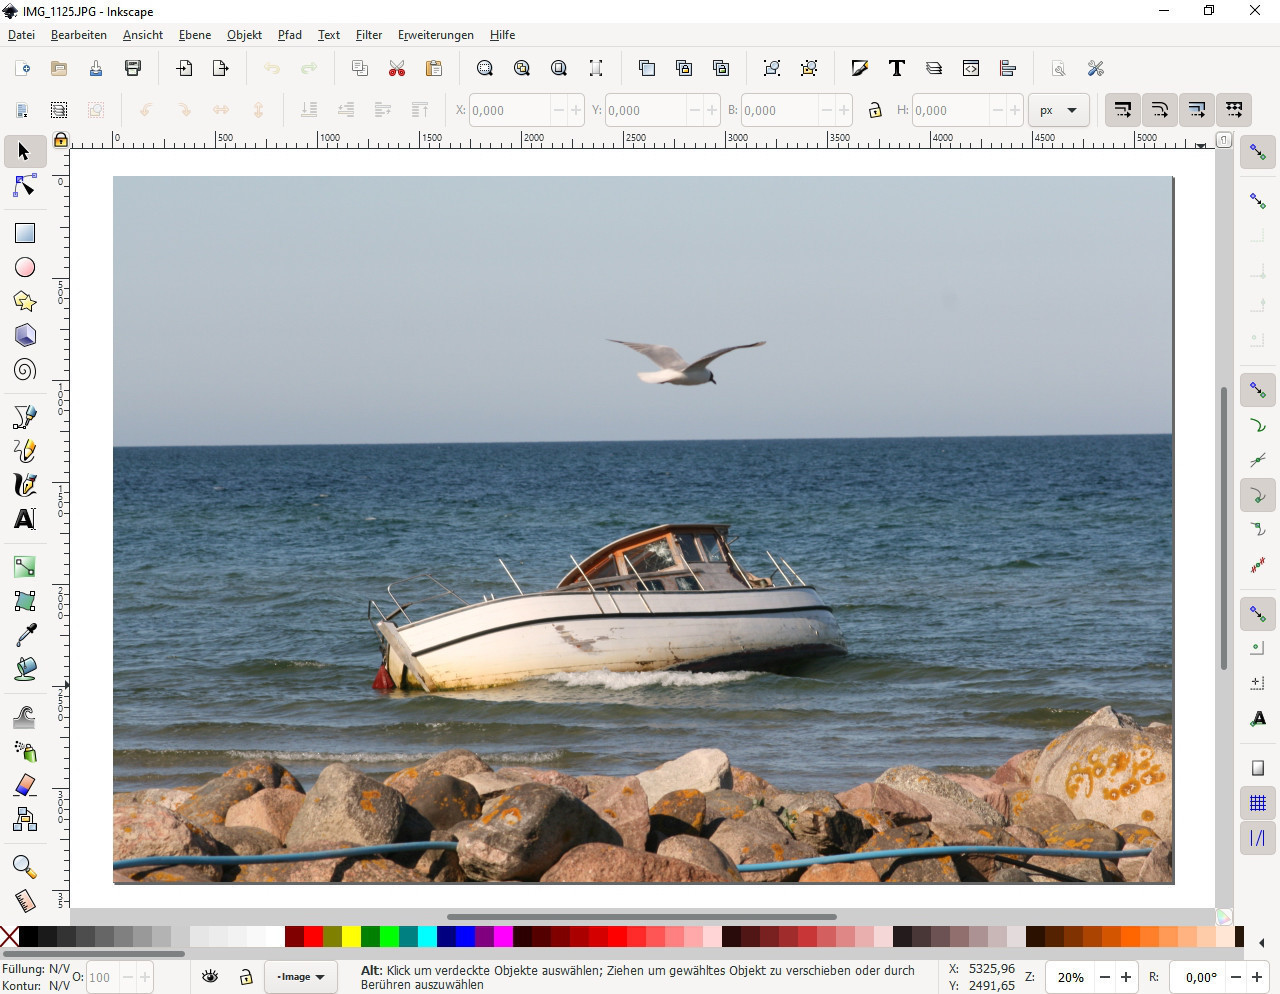Open the Pfad menu
Viewport: 1280px width, 994px height.
[290, 35]
